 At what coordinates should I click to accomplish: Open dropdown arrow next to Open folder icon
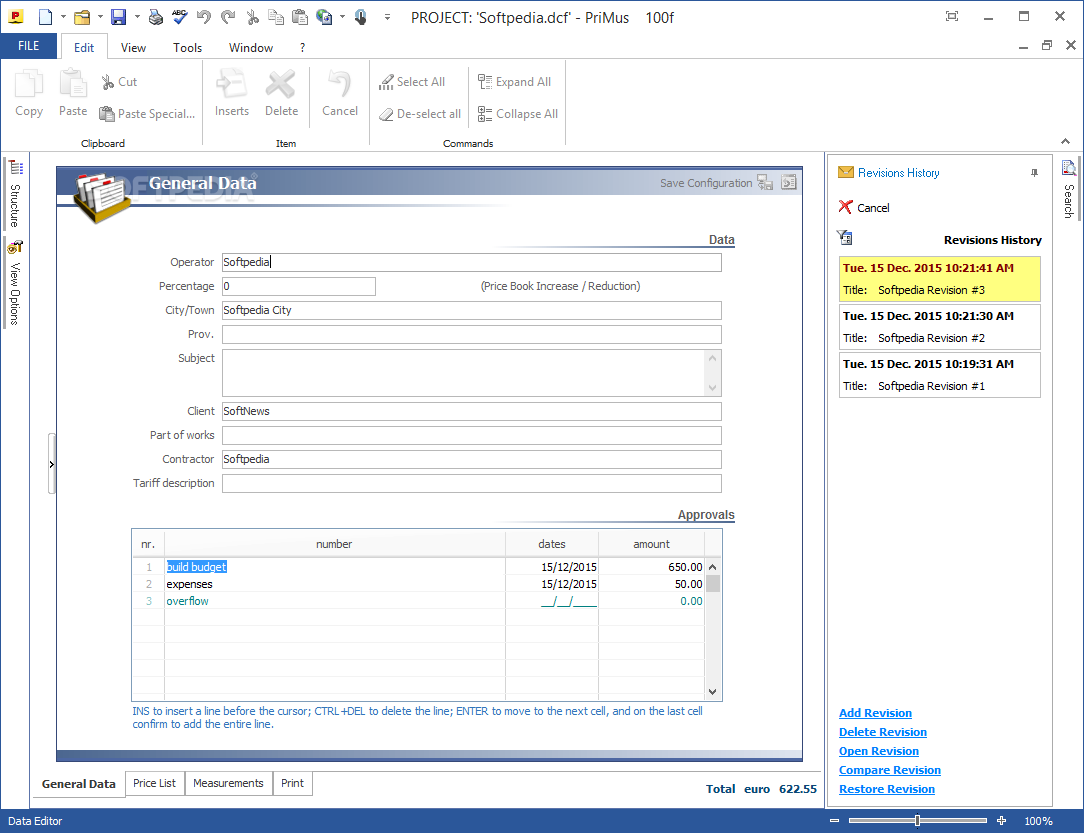pyautogui.click(x=100, y=17)
